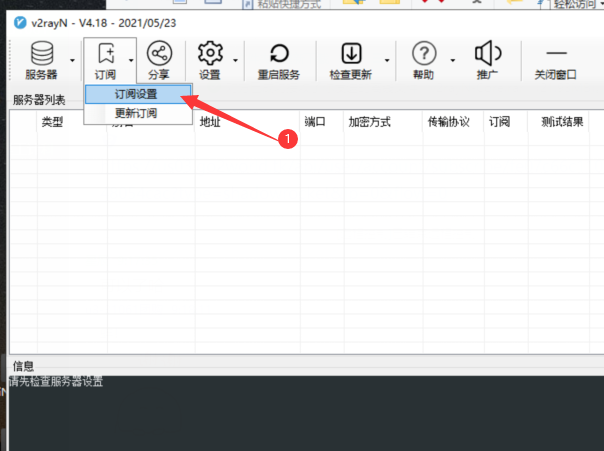Select Subscription Settings (订阅设置) menu item
This screenshot has width=604, height=451.
pyautogui.click(x=136, y=94)
